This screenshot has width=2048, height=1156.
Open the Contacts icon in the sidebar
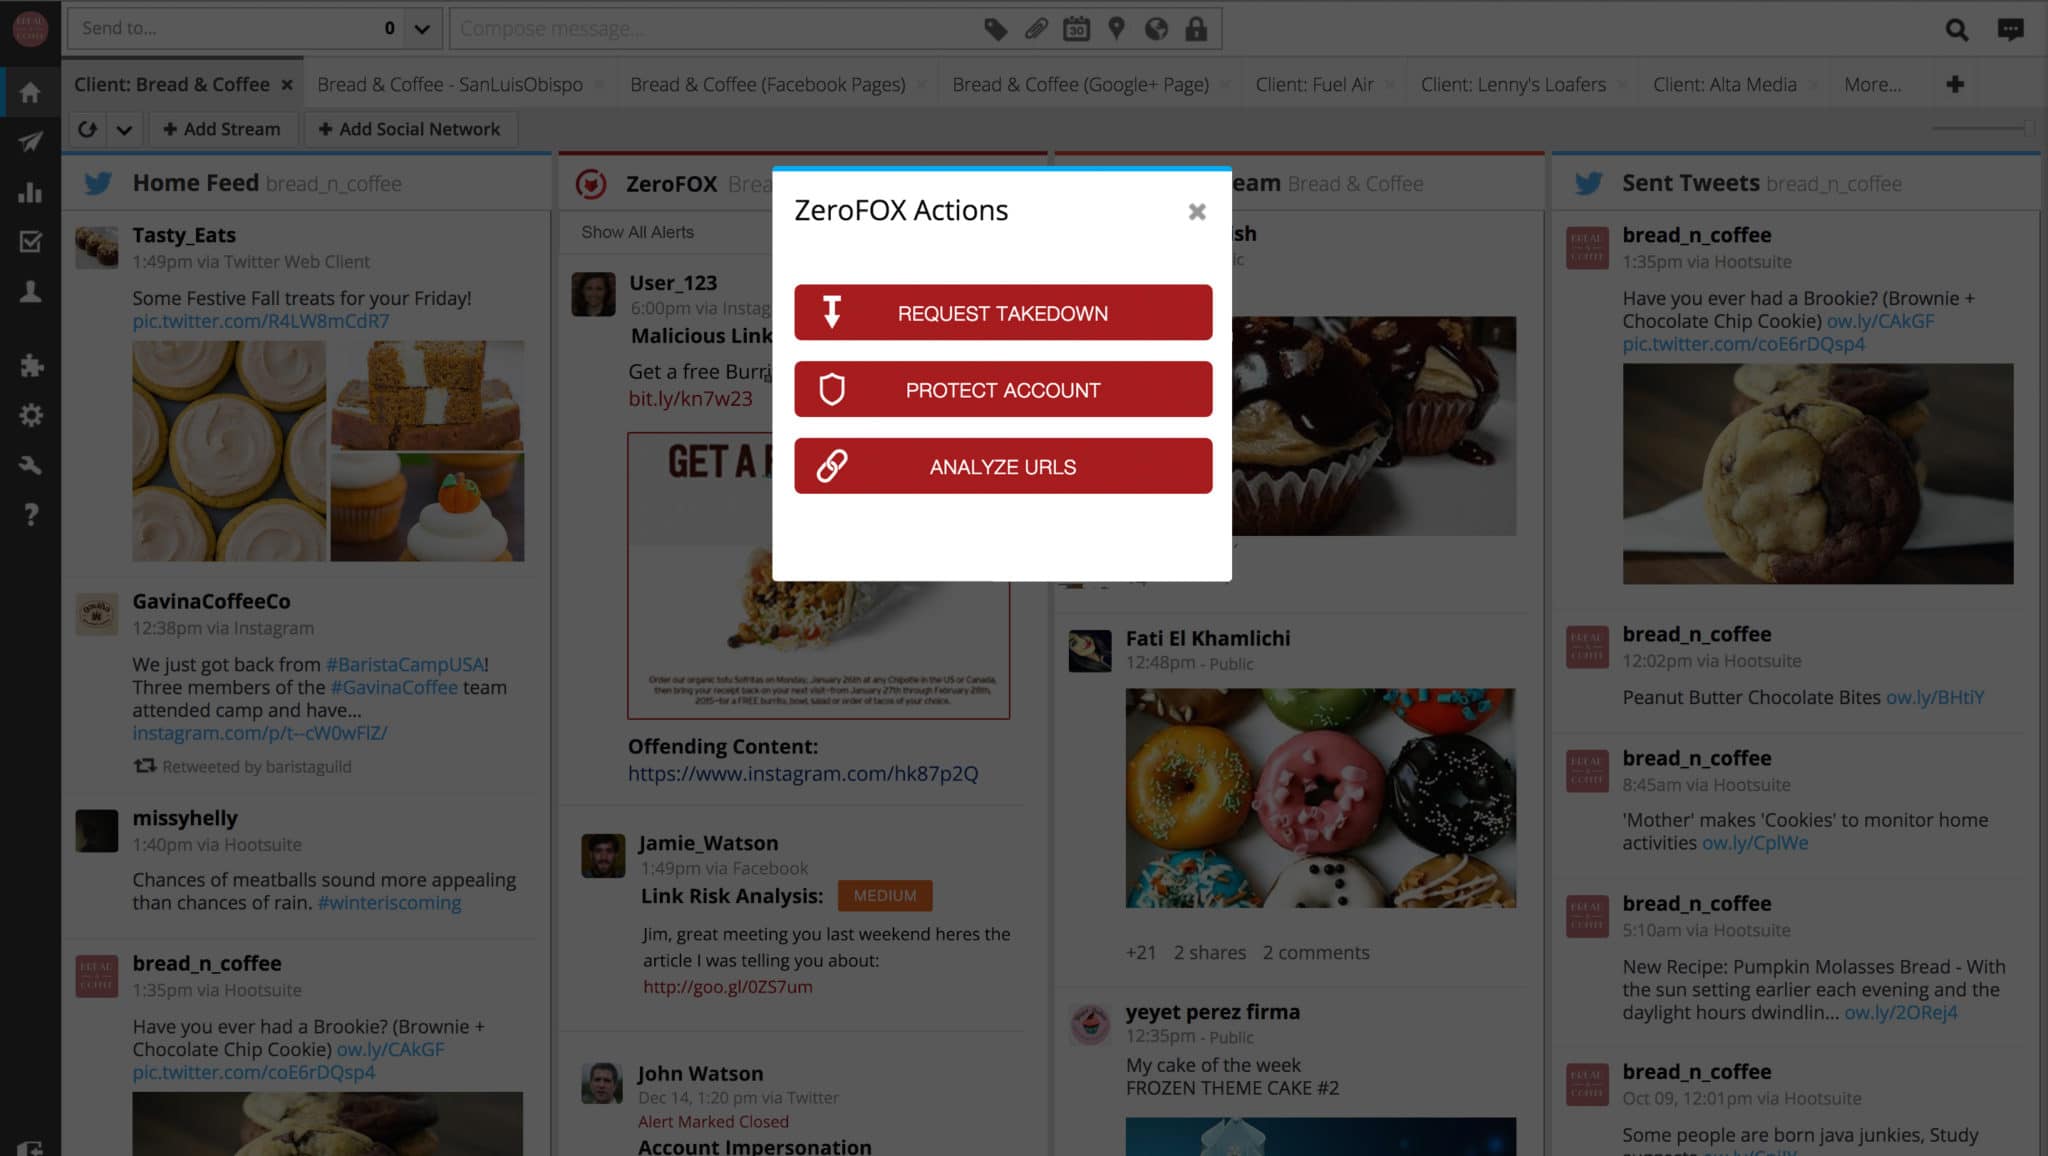tap(30, 291)
